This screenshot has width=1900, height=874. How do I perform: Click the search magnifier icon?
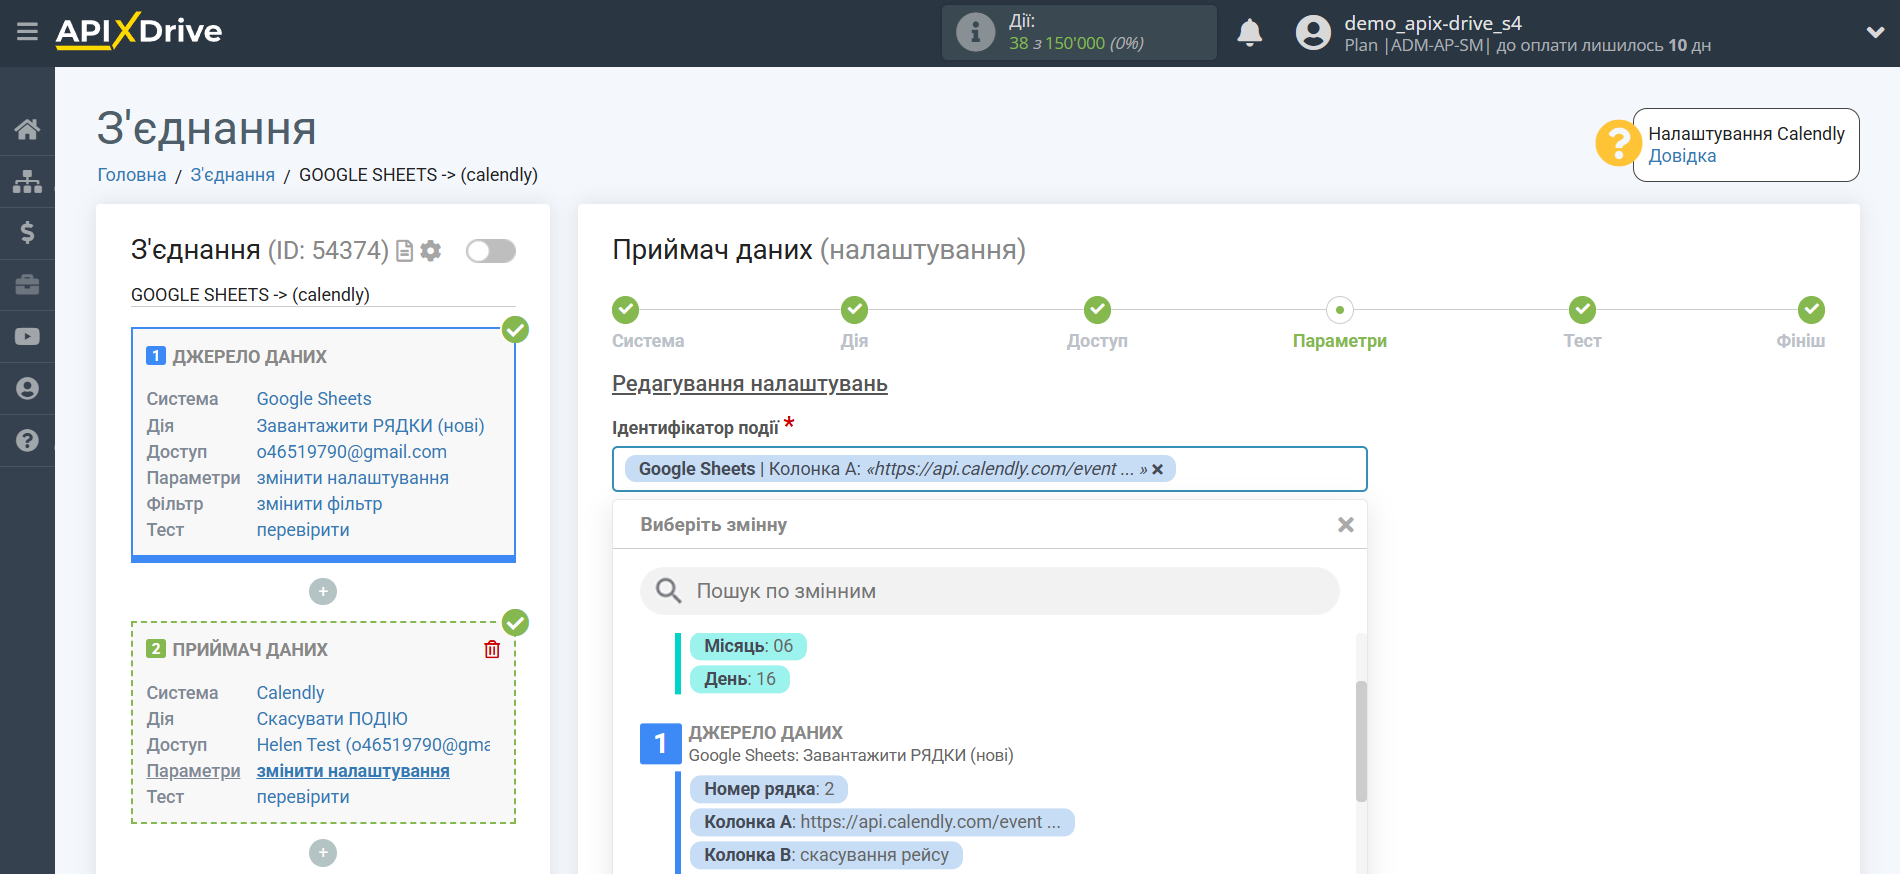coord(668,591)
